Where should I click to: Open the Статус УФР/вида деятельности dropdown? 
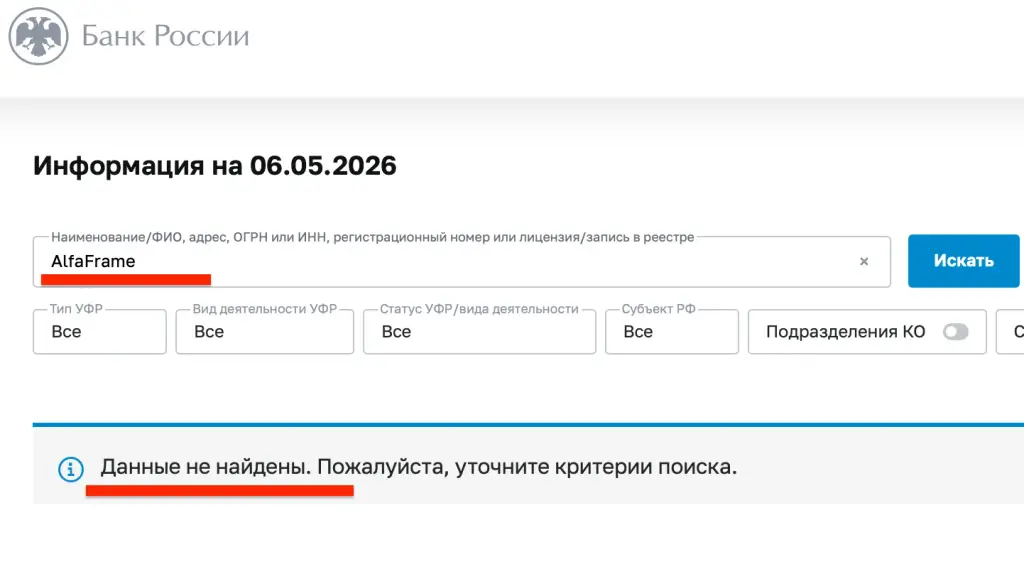(x=479, y=332)
